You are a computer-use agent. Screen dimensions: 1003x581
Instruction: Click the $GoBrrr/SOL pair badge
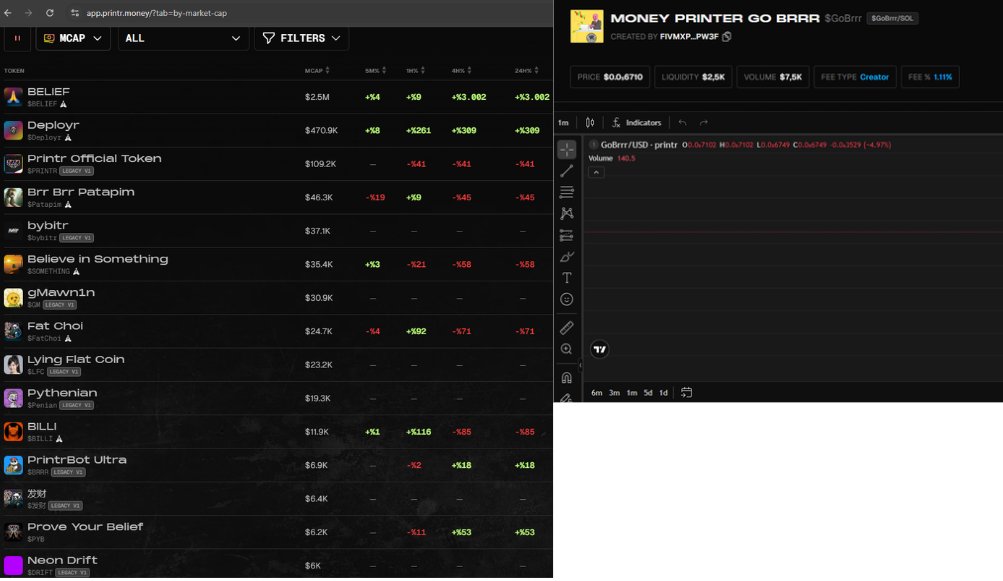pyautogui.click(x=892, y=19)
